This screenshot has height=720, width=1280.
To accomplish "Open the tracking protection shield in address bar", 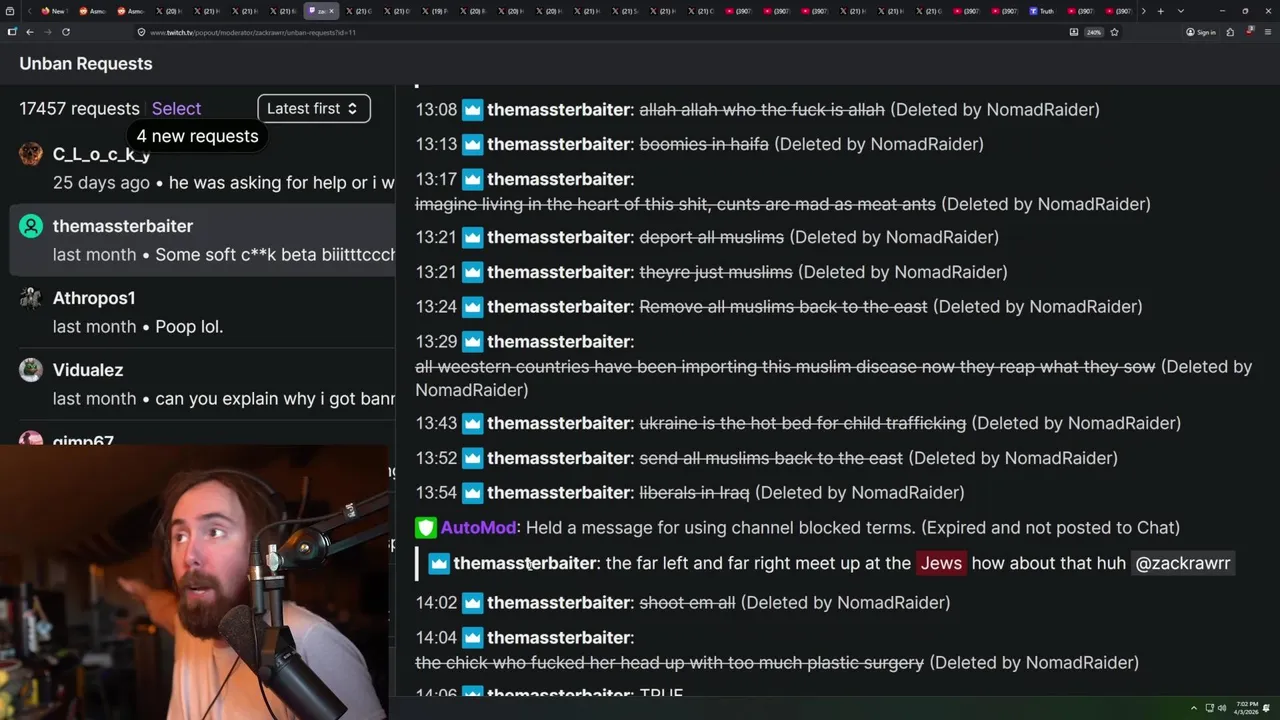I will (x=142, y=32).
